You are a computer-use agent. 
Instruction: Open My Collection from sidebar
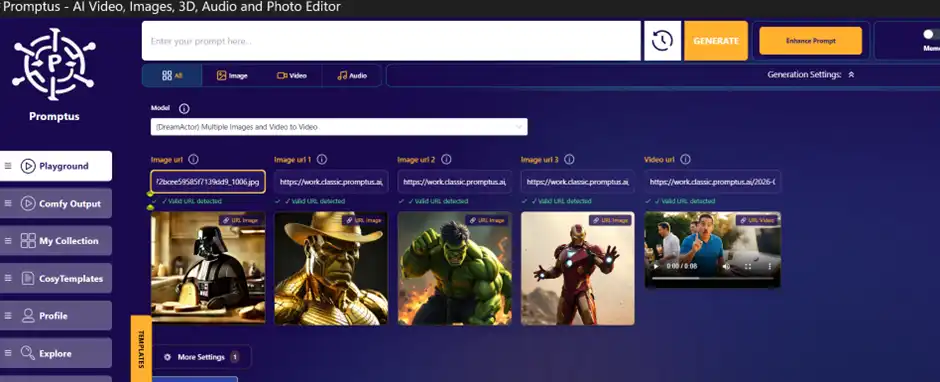56,241
